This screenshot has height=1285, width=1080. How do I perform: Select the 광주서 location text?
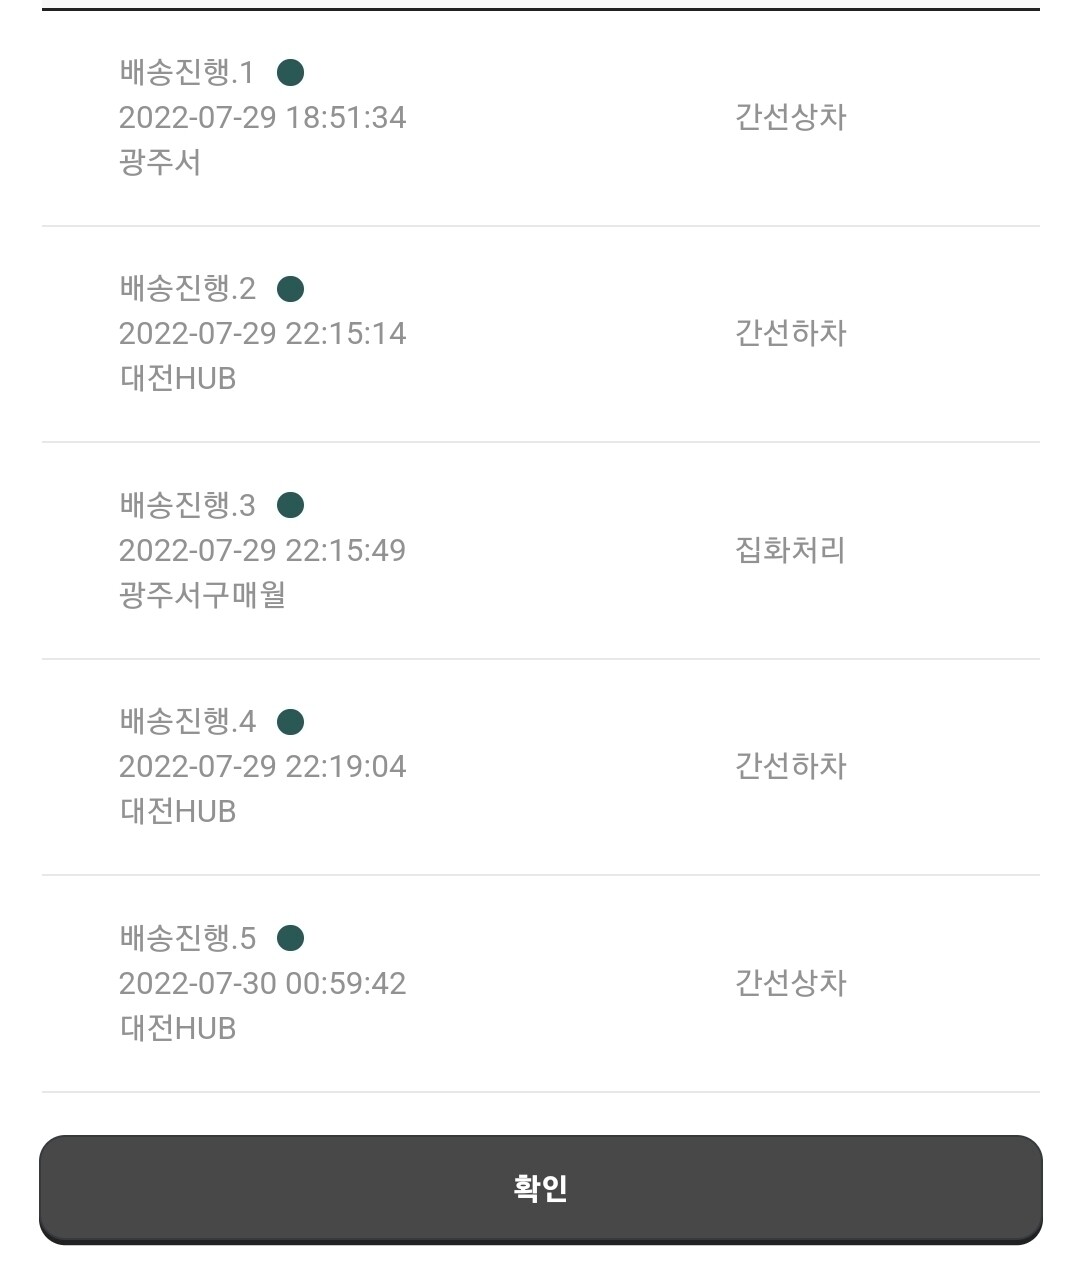coord(160,162)
